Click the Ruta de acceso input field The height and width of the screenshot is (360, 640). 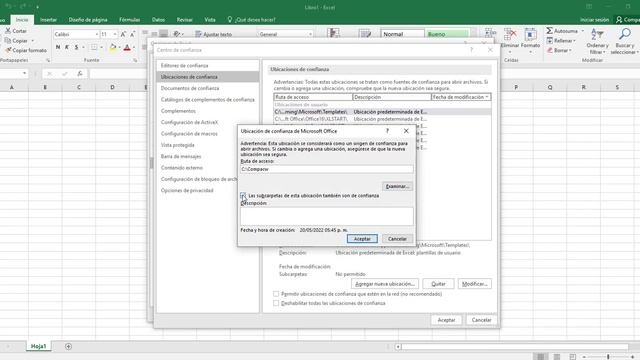coord(327,169)
